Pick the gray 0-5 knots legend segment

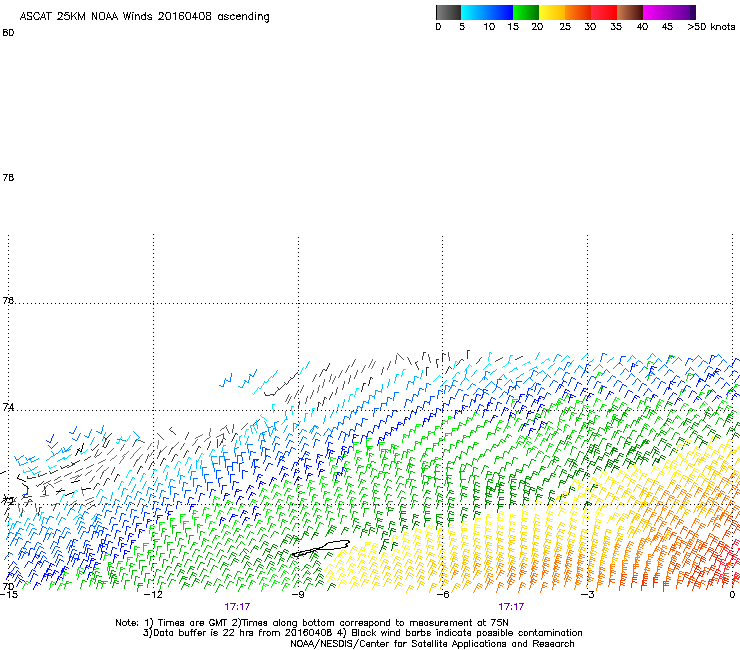448,12
